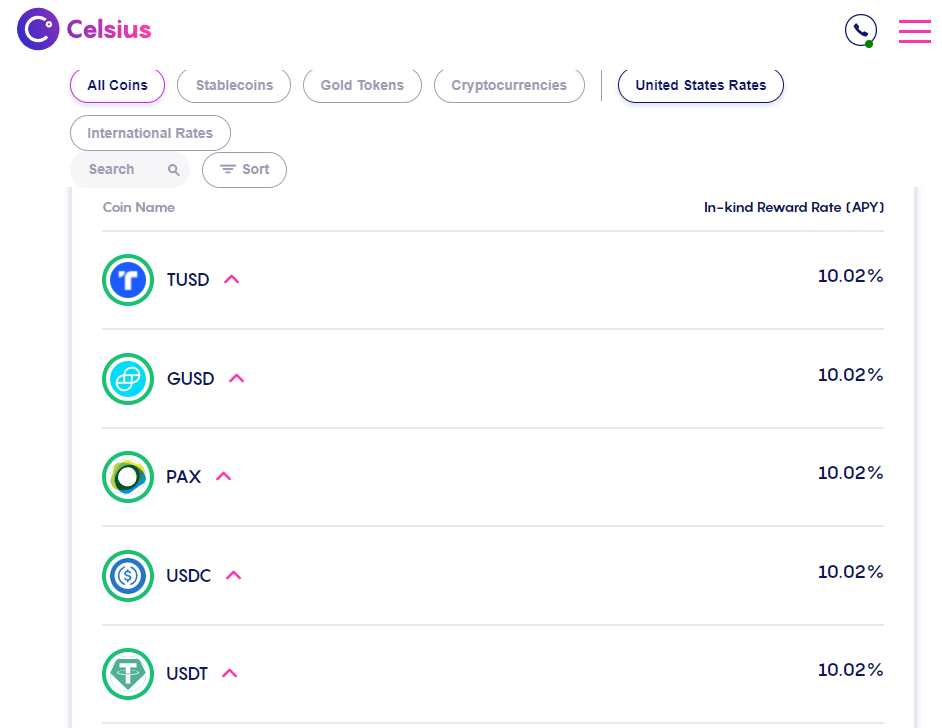Click the TUSD coin icon

[x=128, y=280]
